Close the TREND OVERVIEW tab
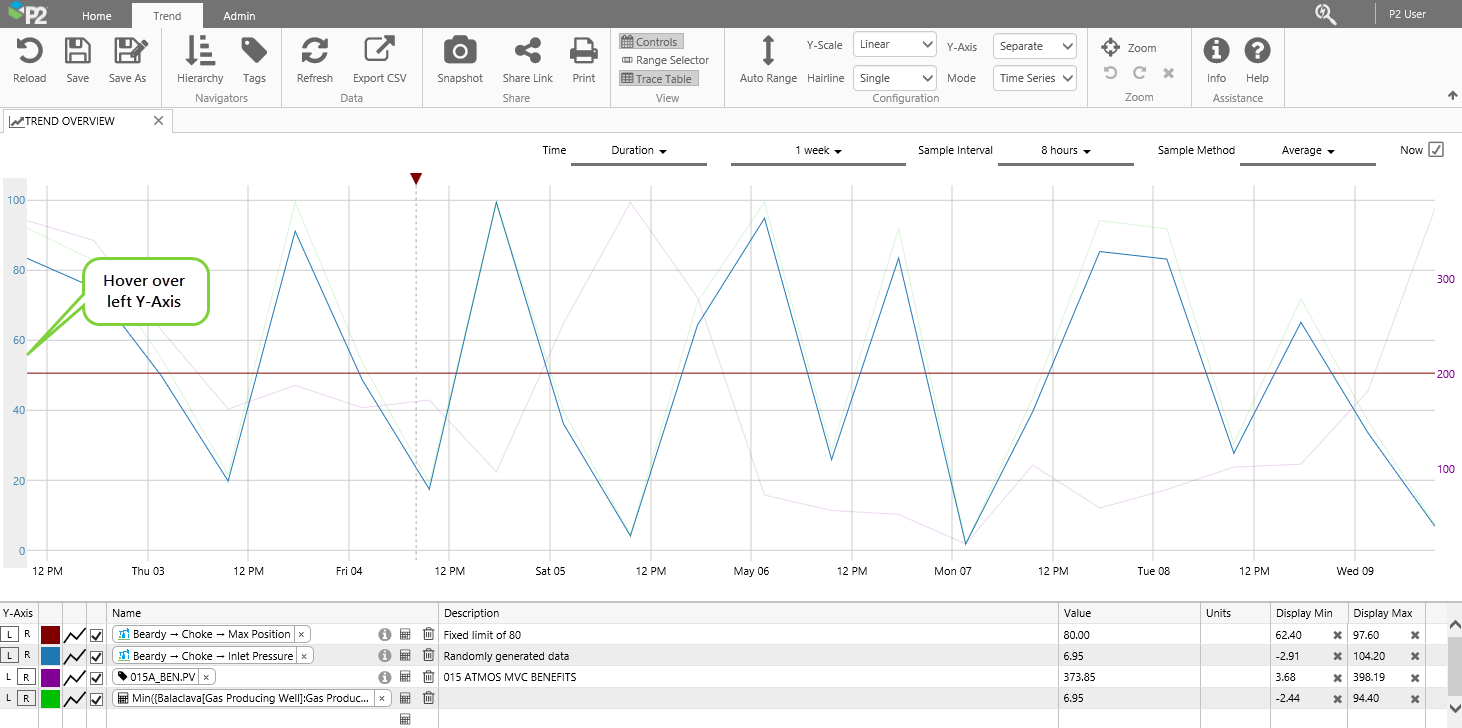The height and width of the screenshot is (728, 1462). [x=158, y=121]
